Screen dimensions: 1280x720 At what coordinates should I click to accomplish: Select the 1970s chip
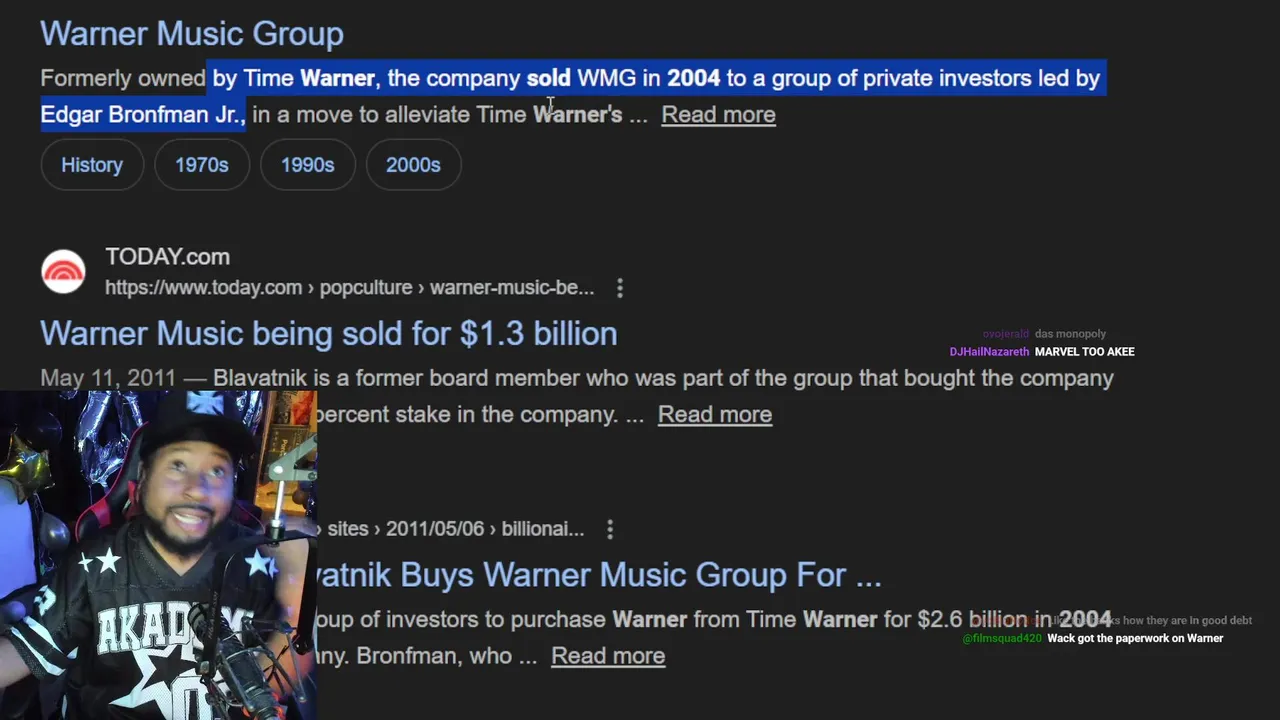point(202,165)
